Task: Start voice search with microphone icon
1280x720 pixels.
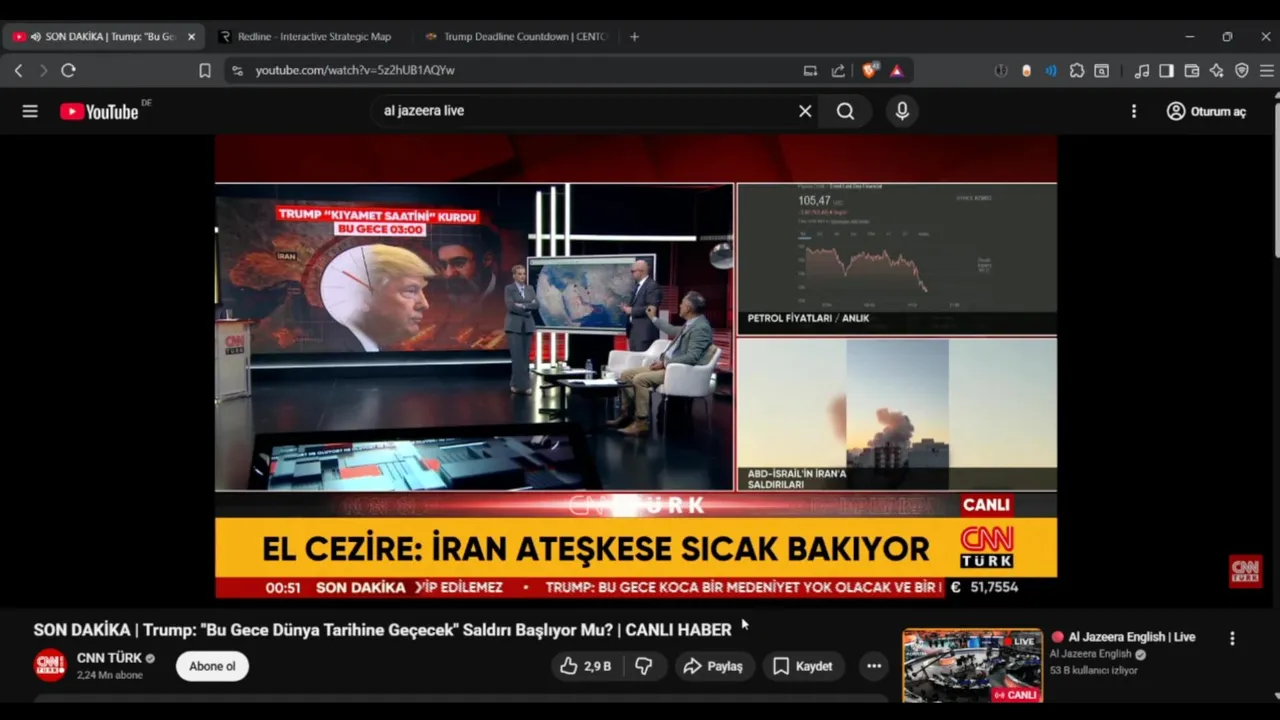Action: click(902, 111)
